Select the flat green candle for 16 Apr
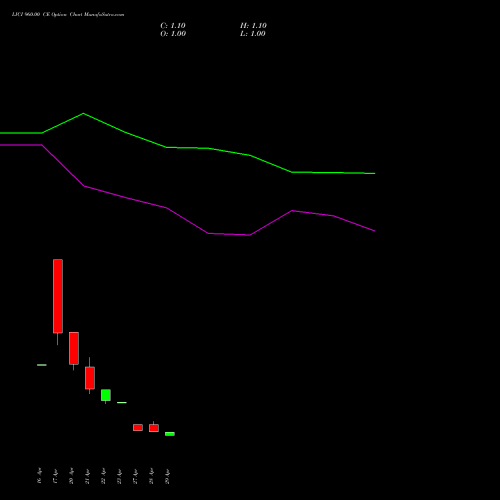The image size is (500, 500). tap(42, 365)
